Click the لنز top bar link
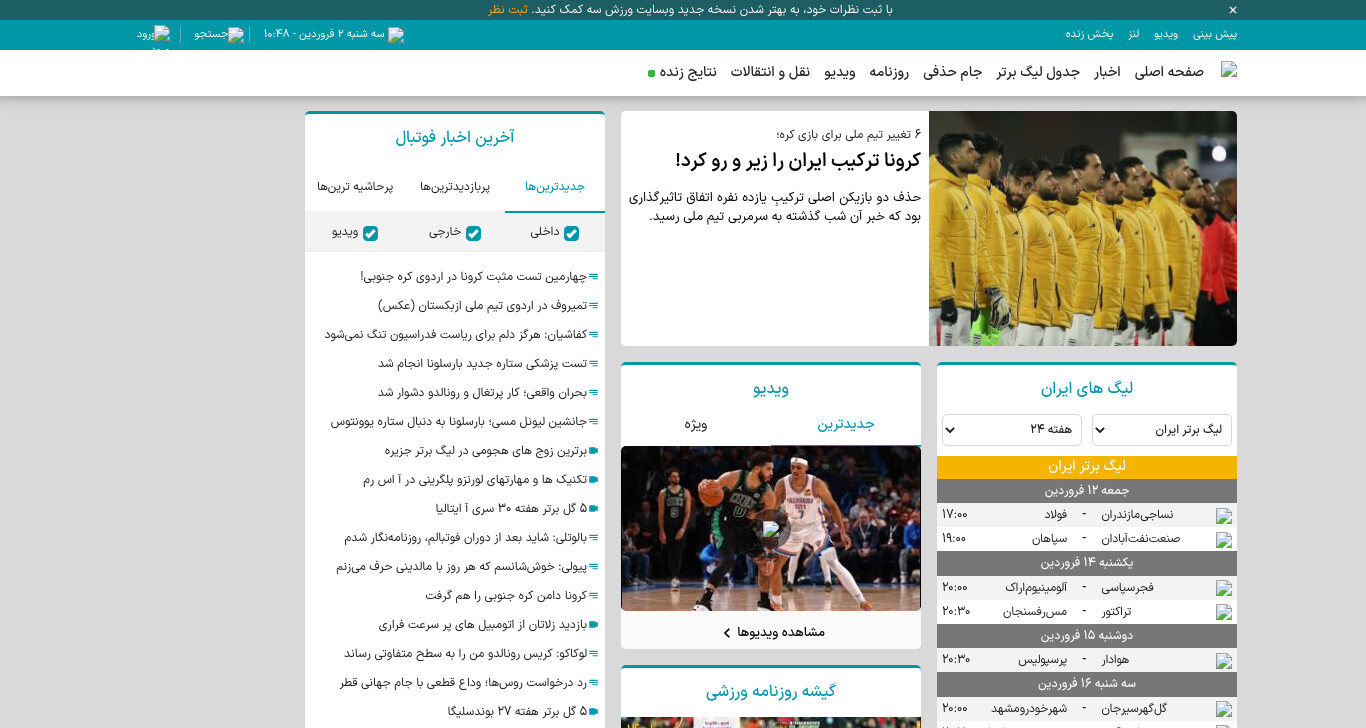 click(x=1134, y=34)
